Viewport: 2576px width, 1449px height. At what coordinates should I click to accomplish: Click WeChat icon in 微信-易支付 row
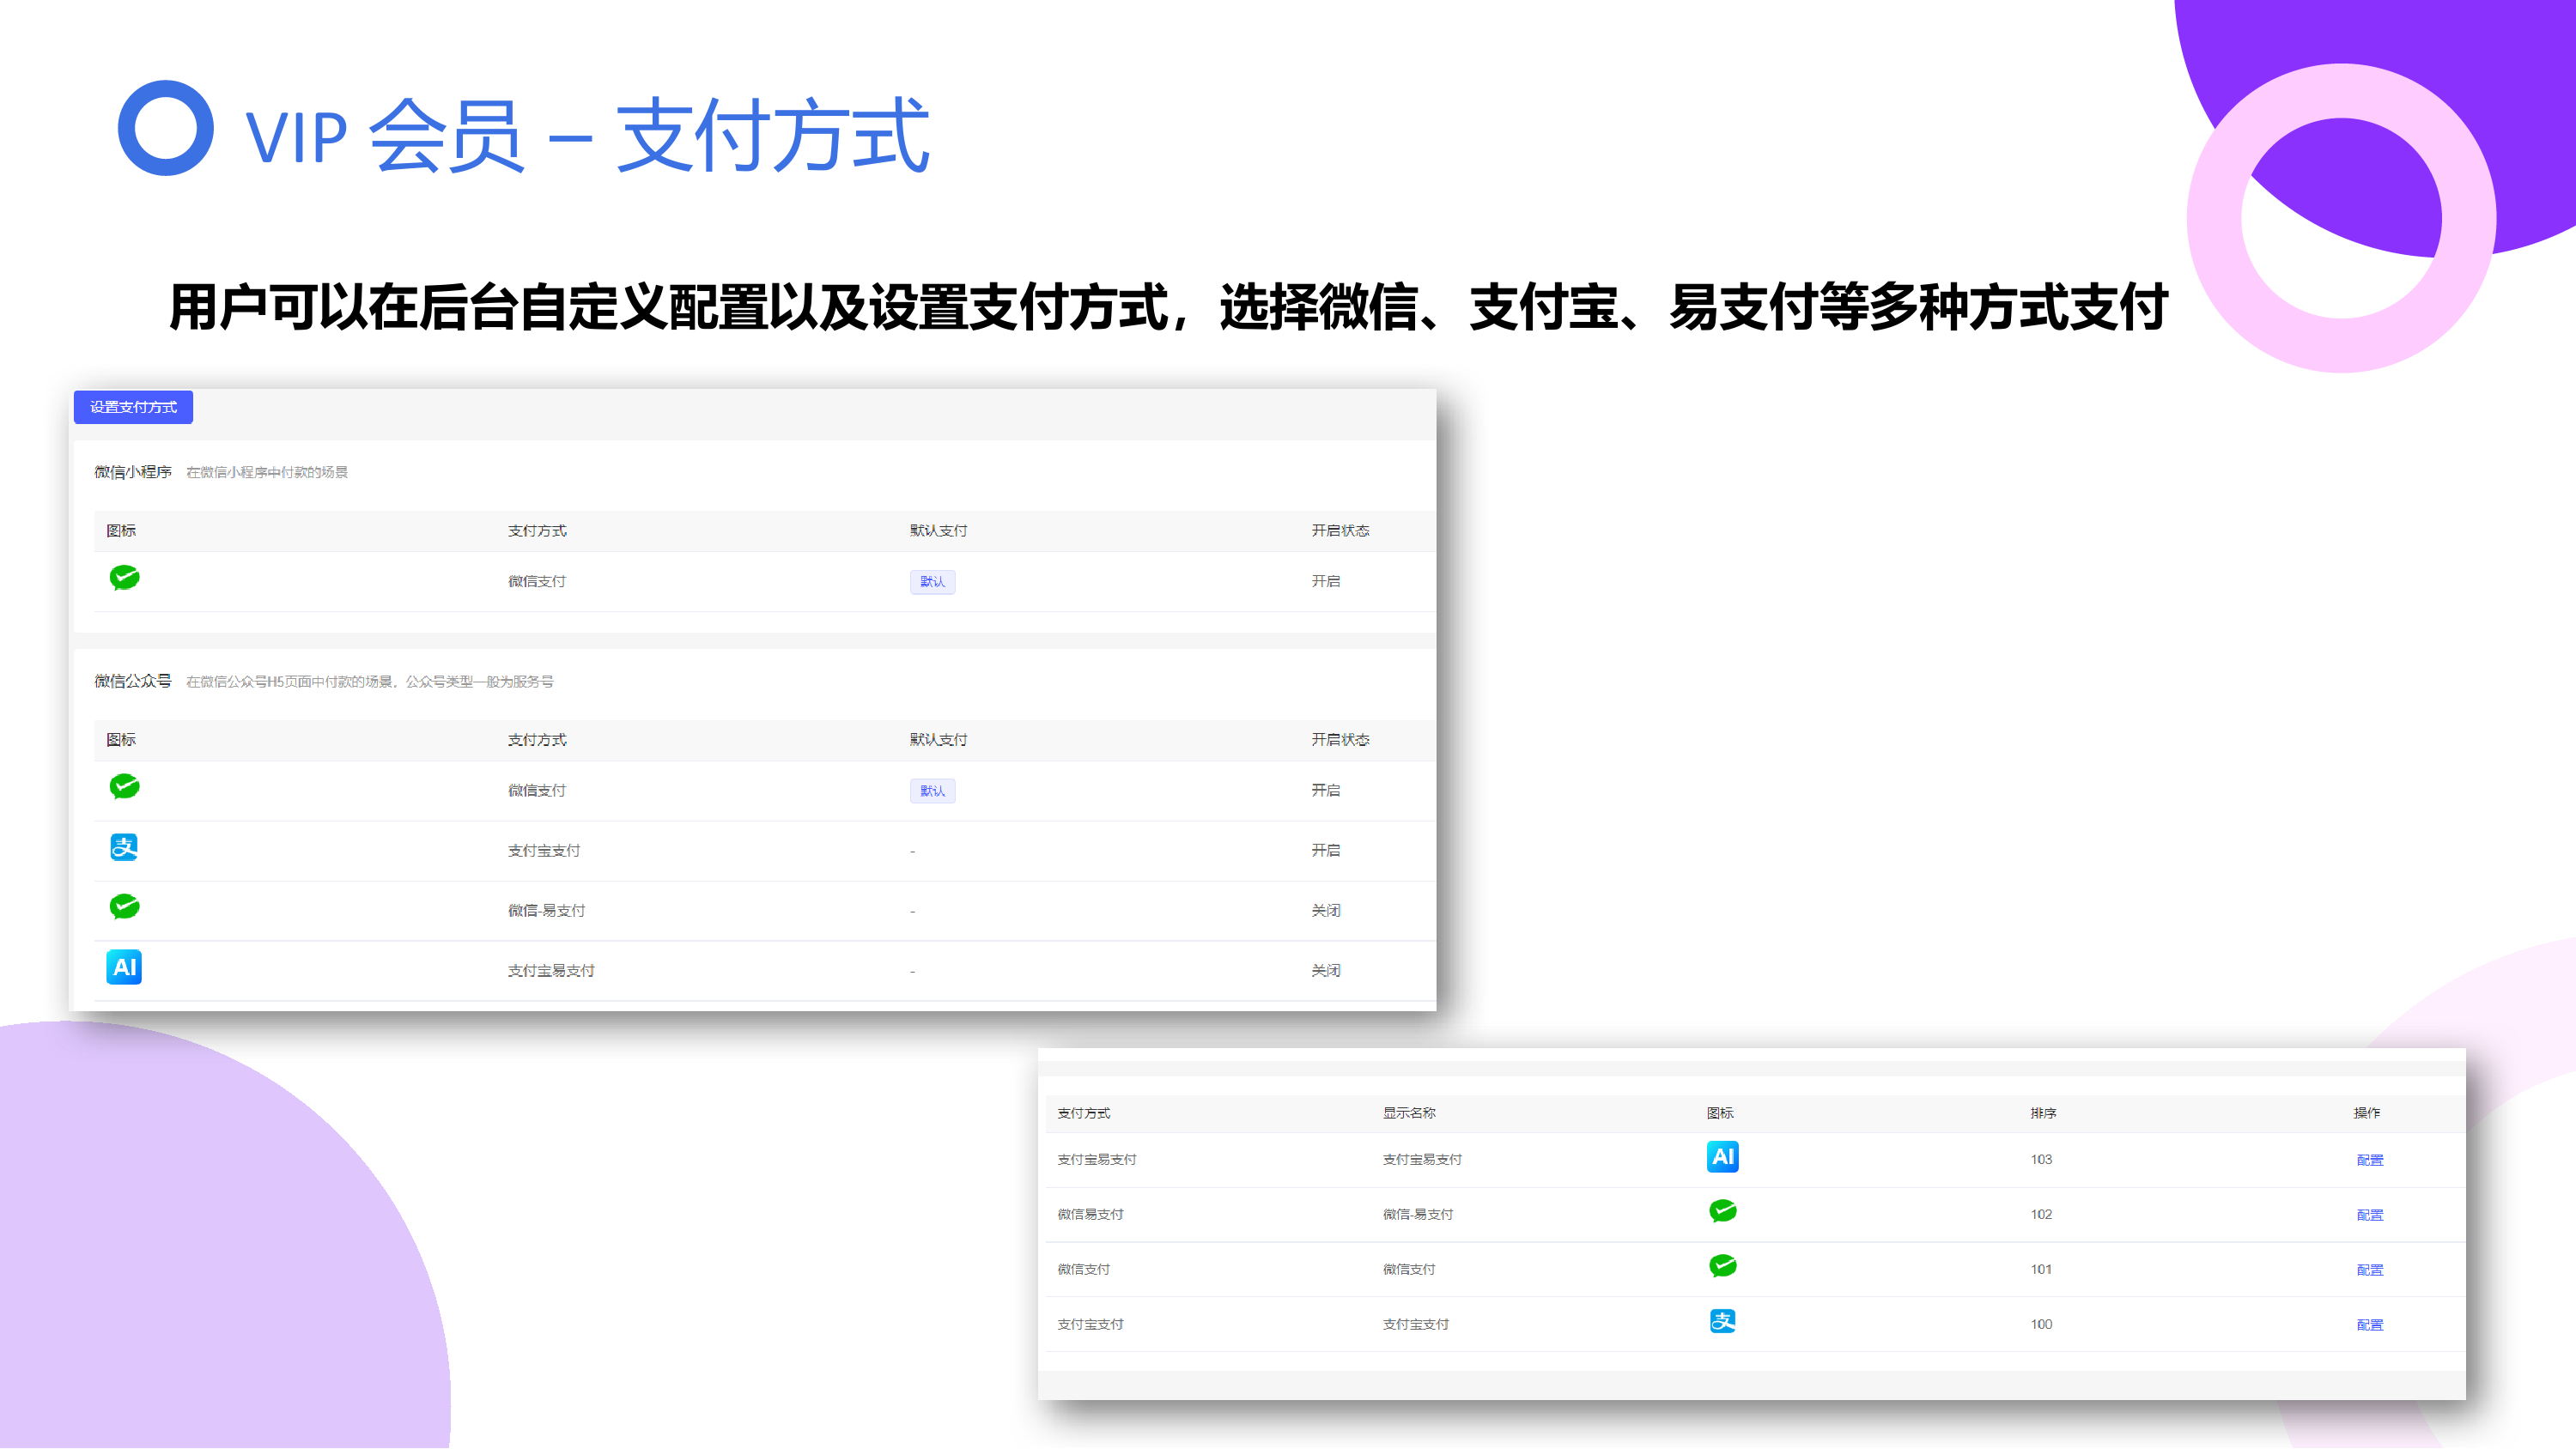pos(124,907)
